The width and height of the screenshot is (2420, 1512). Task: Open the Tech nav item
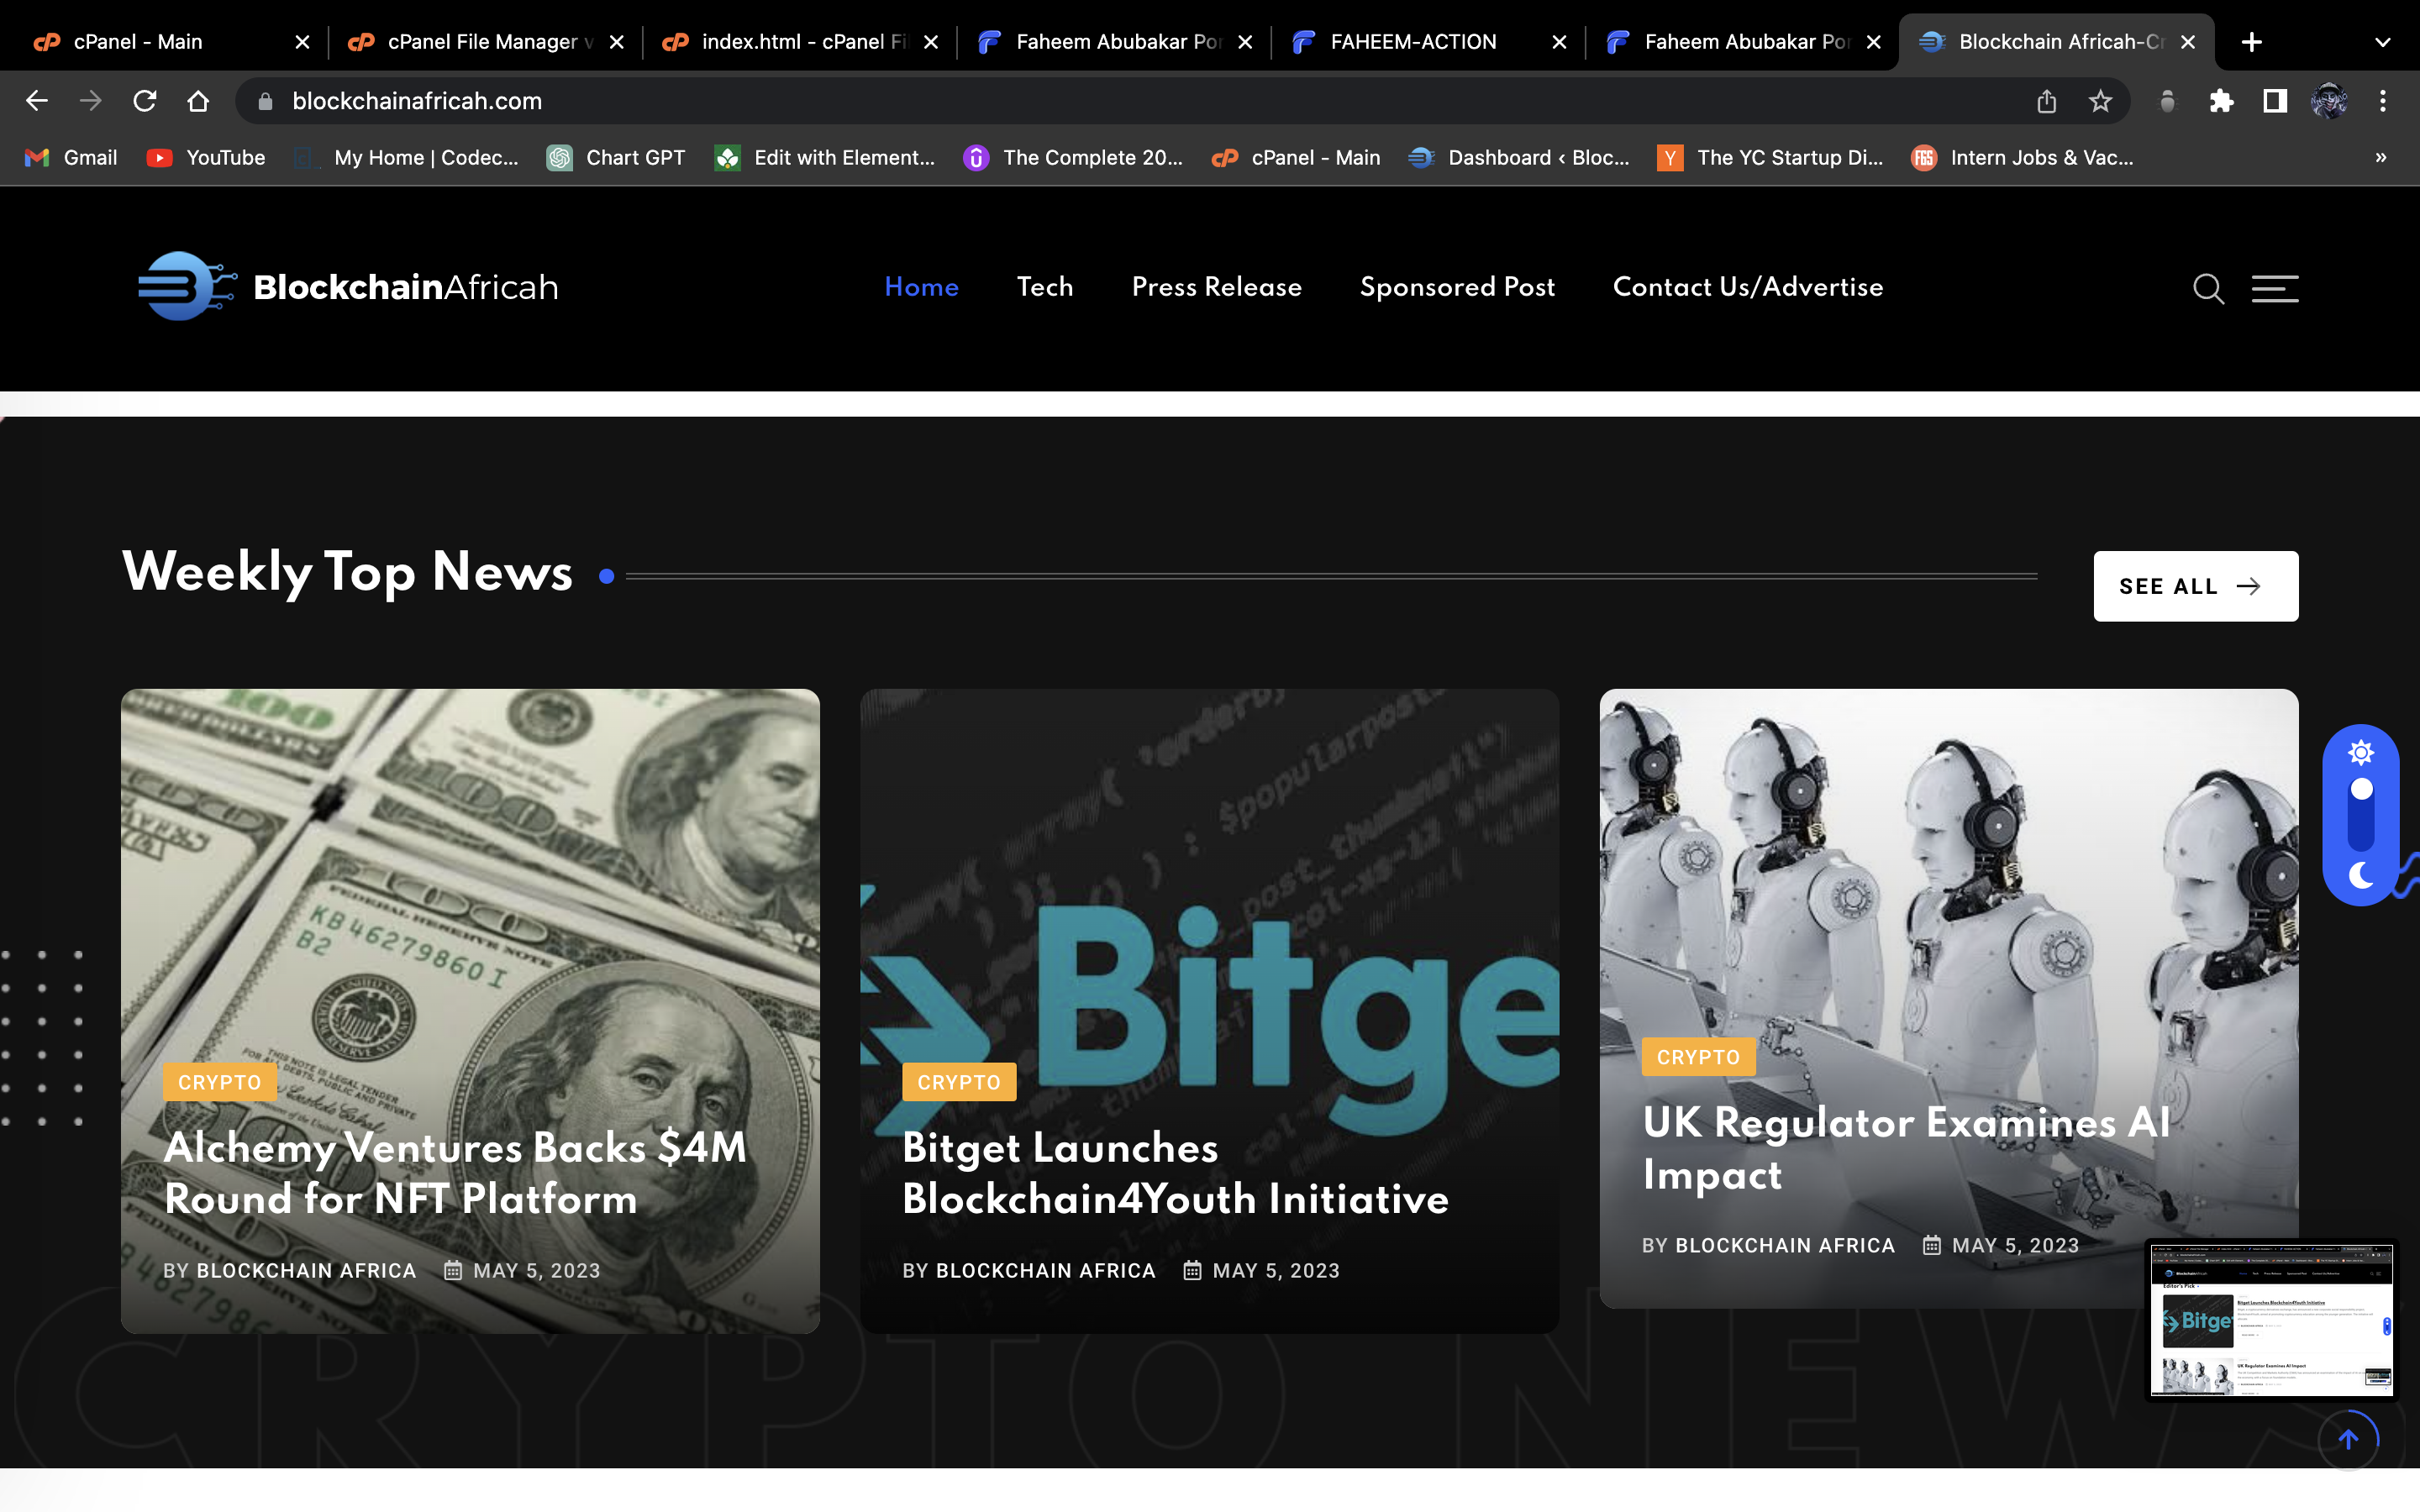(x=1045, y=287)
